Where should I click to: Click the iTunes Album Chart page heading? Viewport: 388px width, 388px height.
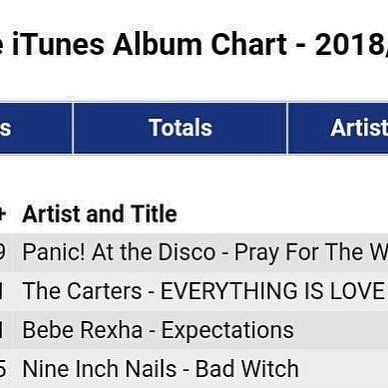tap(149, 44)
